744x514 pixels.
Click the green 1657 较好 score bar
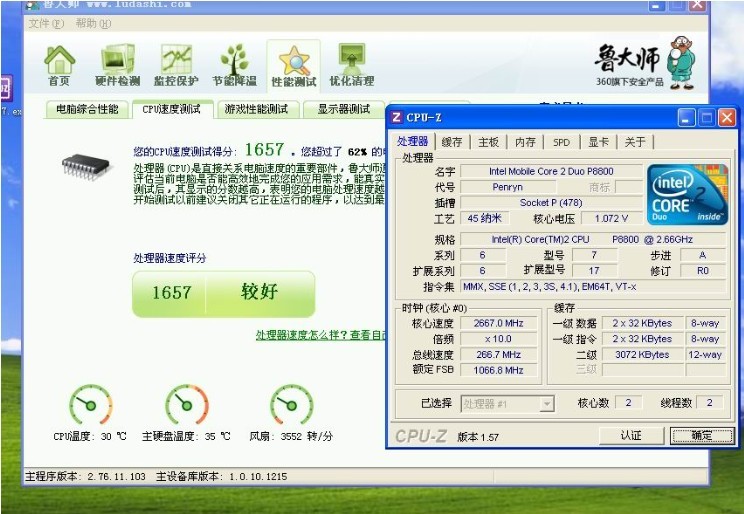coord(223,293)
